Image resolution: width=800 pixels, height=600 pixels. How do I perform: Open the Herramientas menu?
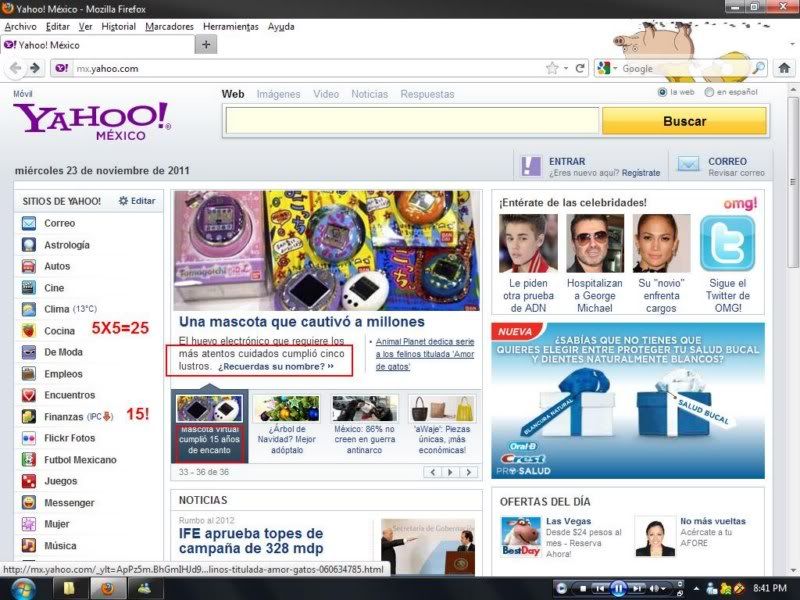(x=231, y=27)
